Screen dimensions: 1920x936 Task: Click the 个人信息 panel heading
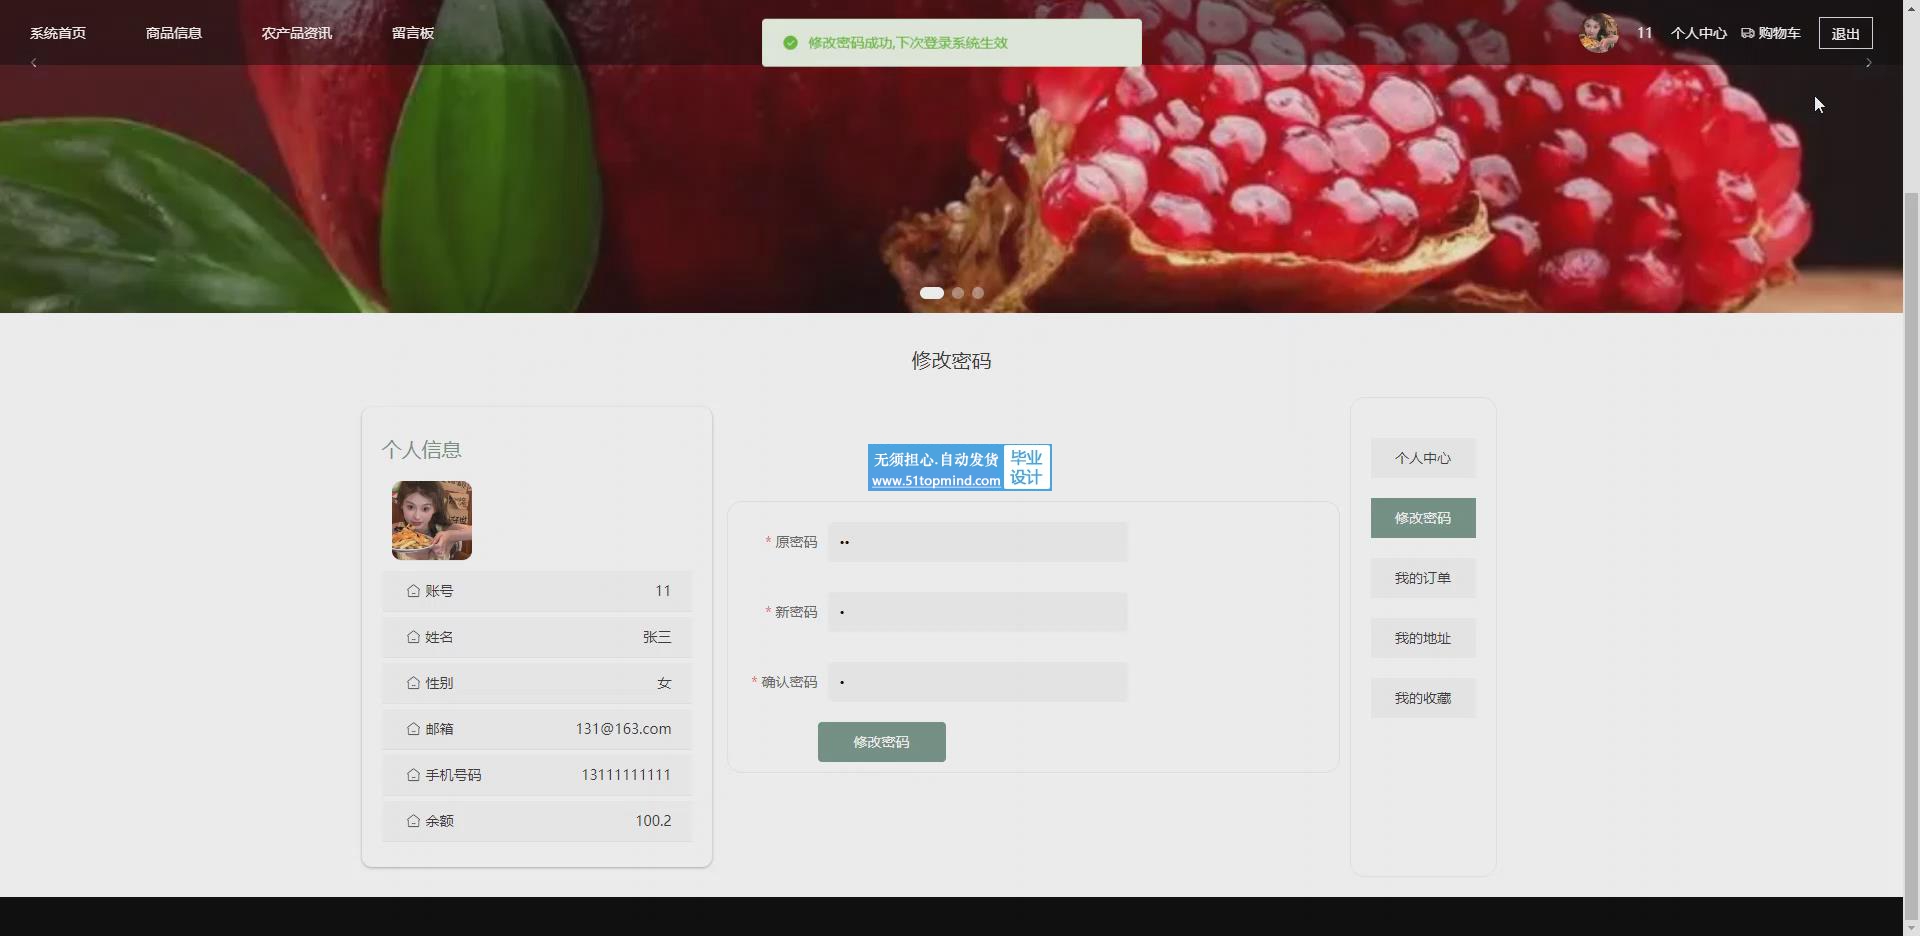pos(421,450)
